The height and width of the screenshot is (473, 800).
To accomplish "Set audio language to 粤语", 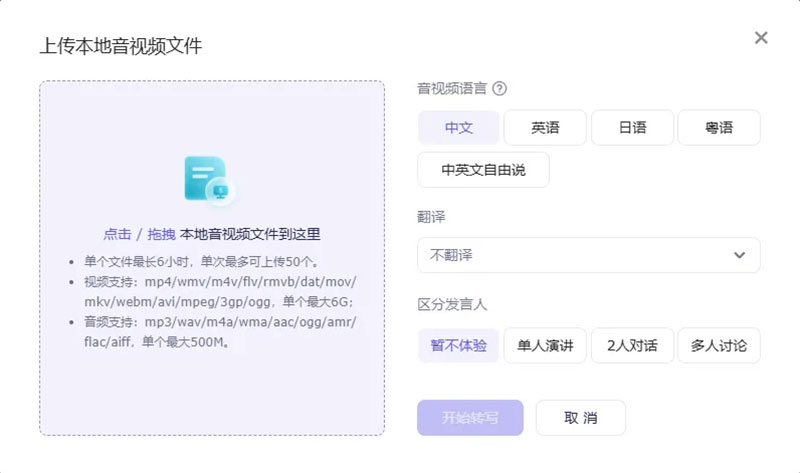I will [718, 127].
